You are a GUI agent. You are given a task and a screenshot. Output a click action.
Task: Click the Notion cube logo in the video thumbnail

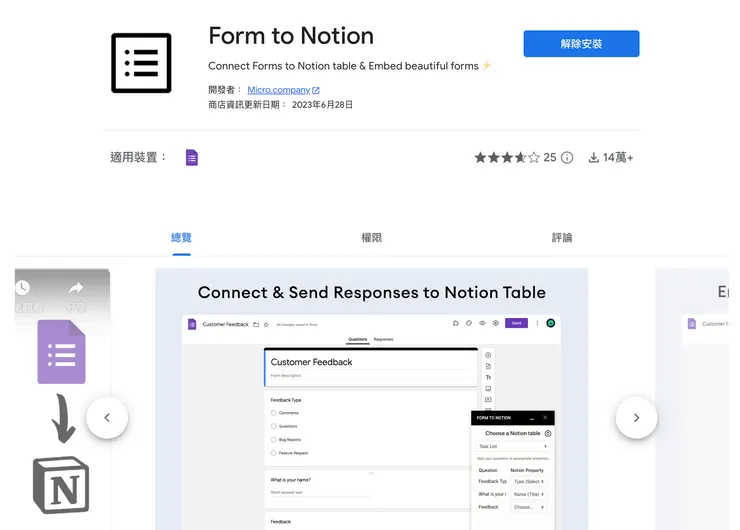click(x=61, y=485)
